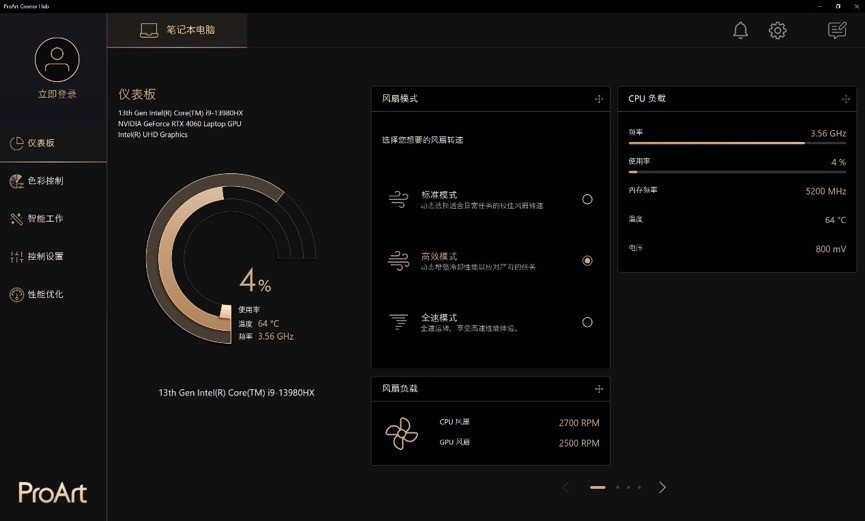
Task: Click the 风扇模式 panel title
Action: [400, 99]
